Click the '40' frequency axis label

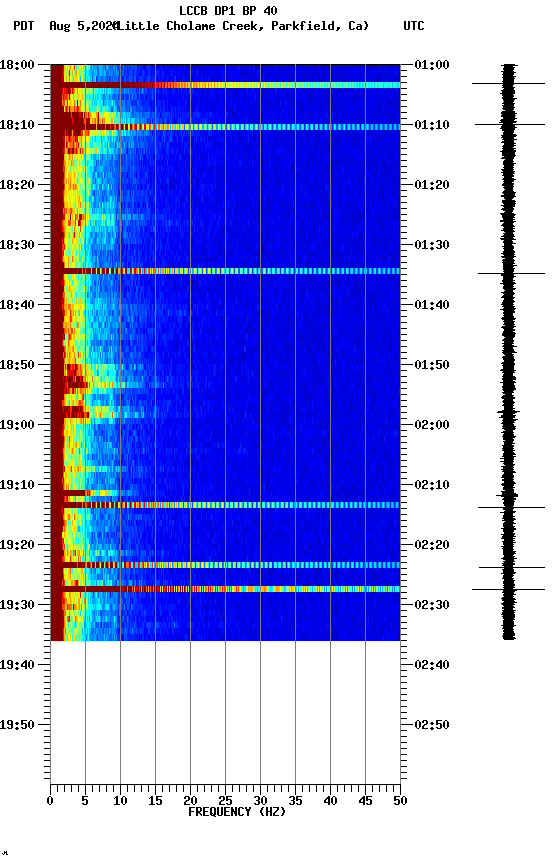331,802
